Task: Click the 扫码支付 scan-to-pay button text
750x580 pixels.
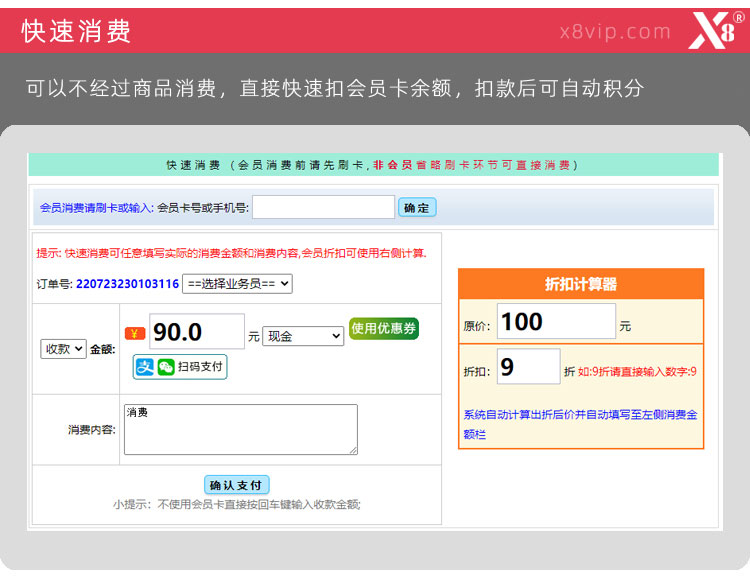Action: point(200,367)
